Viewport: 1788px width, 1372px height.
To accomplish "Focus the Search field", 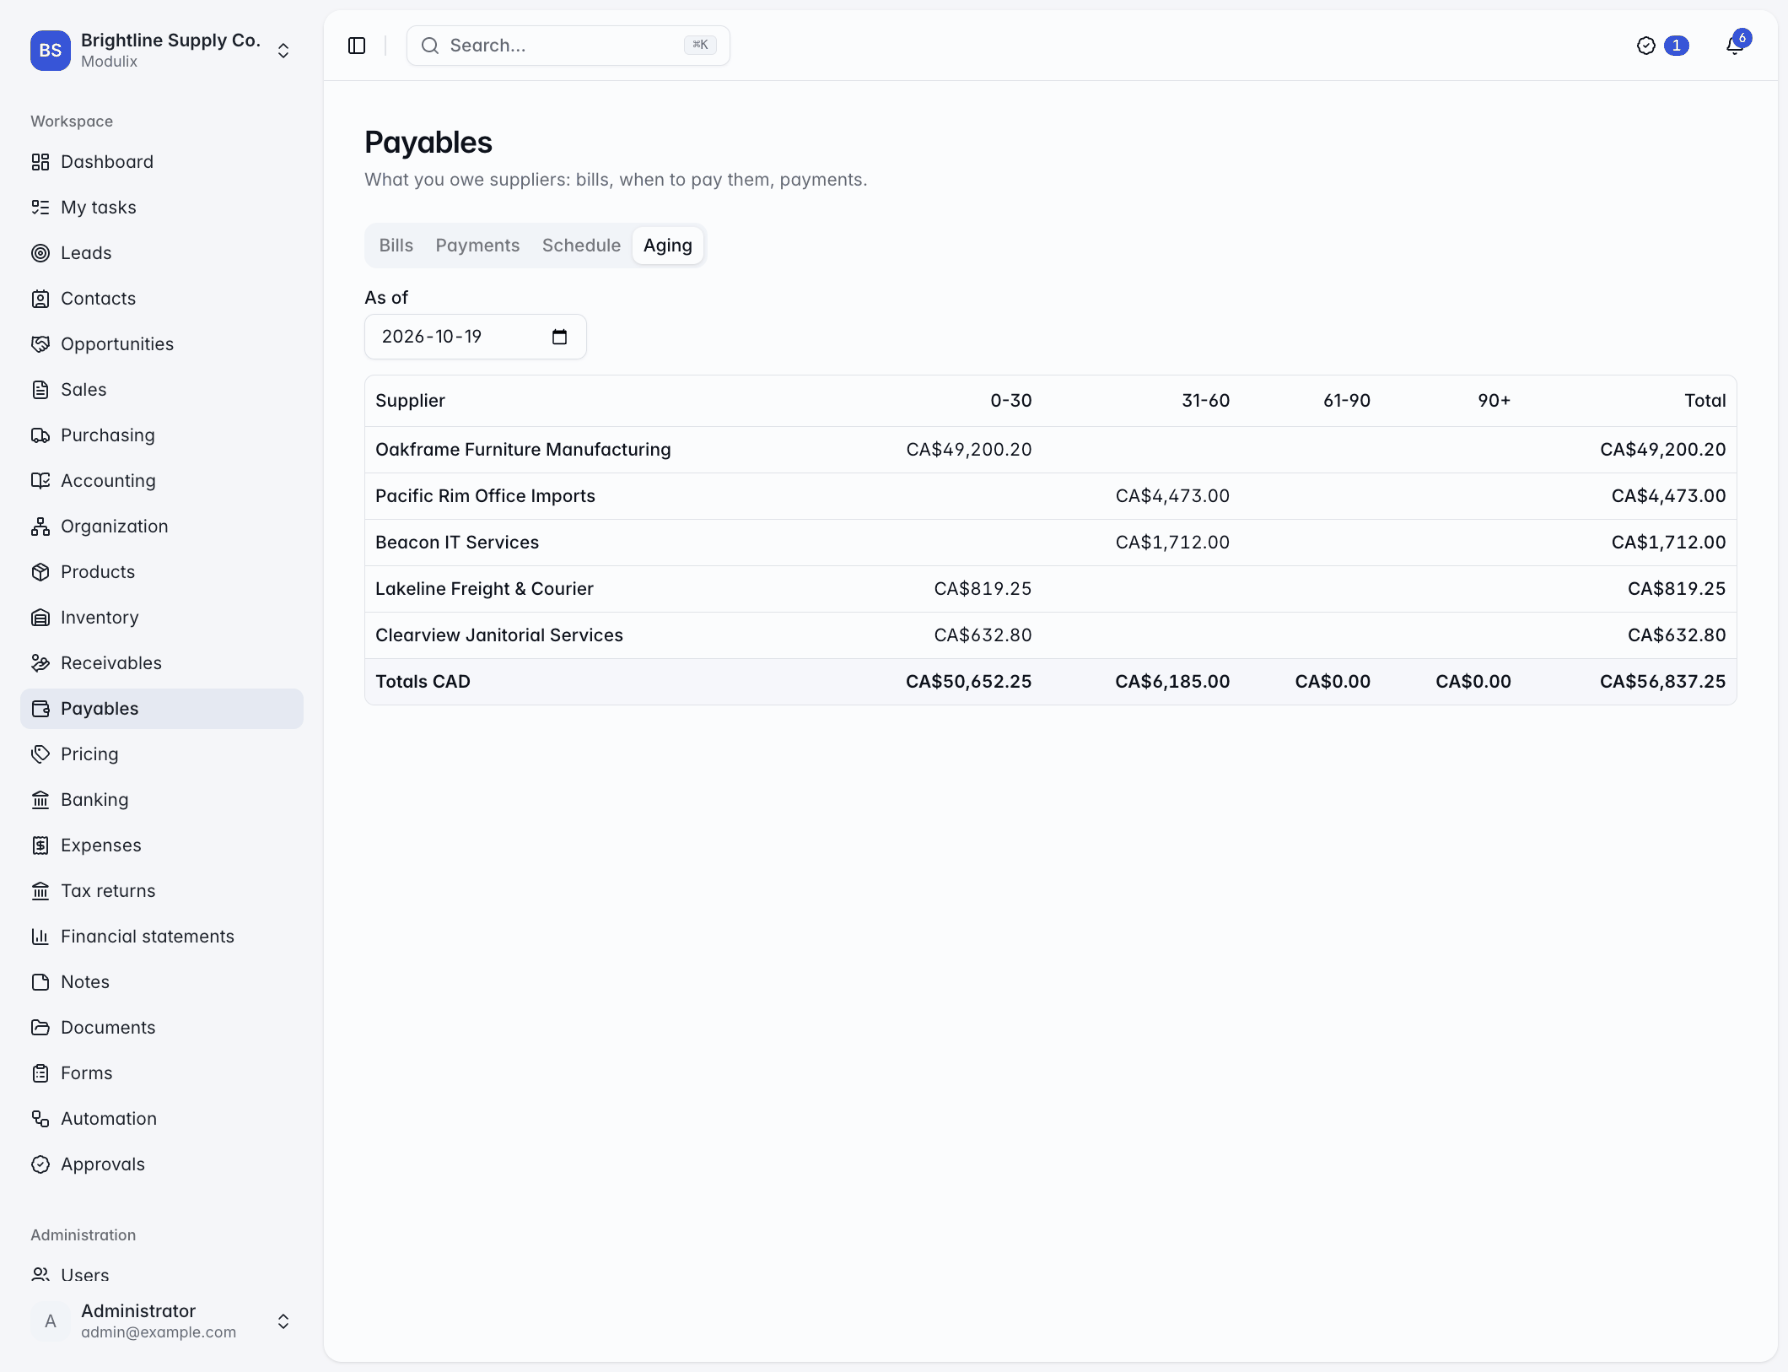I will pyautogui.click(x=568, y=46).
